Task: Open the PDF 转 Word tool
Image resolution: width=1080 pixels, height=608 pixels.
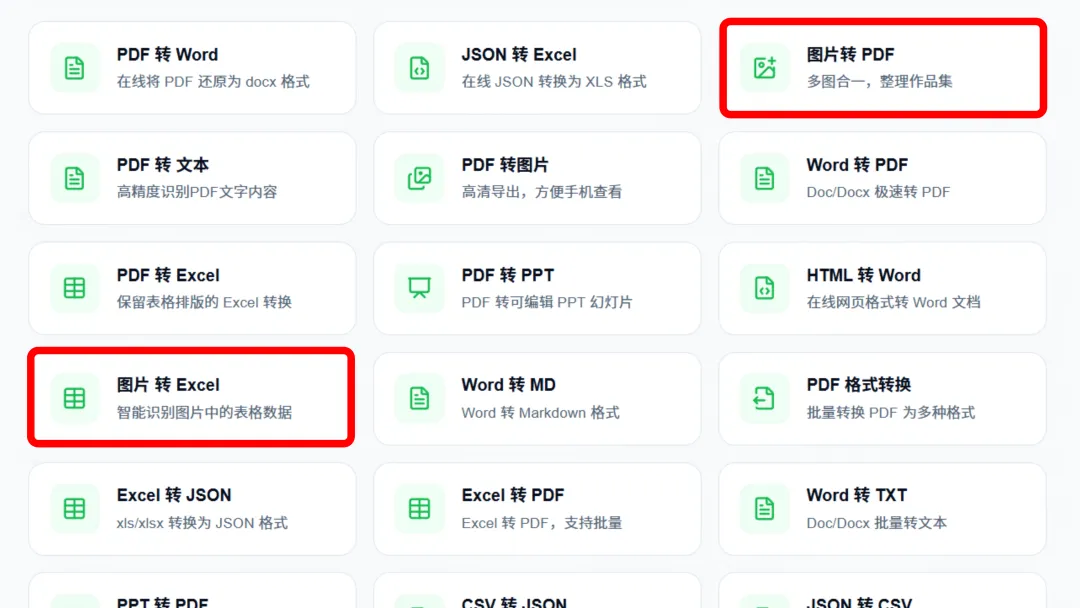Action: 192,67
